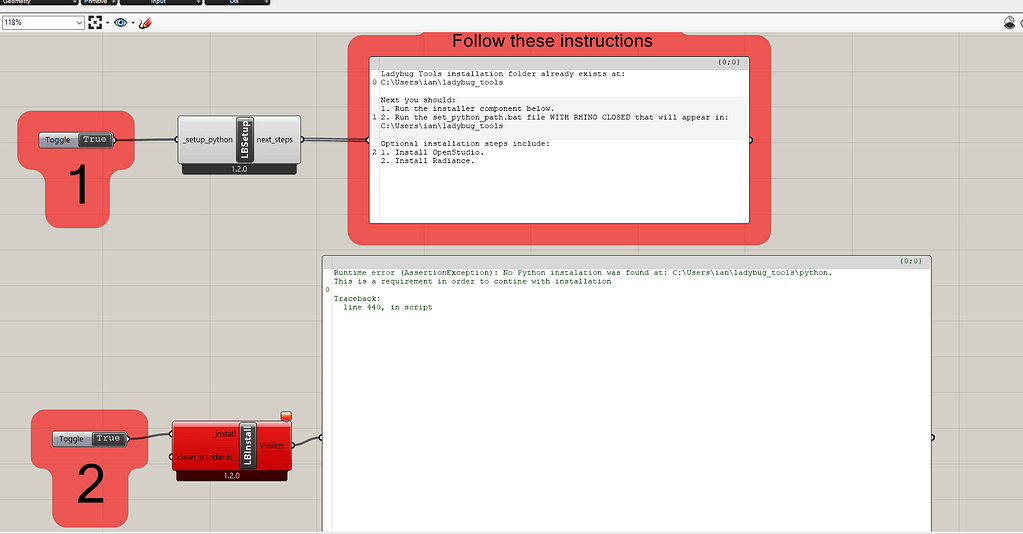
Task: Click the input grip of the error panel
Action: [322, 437]
